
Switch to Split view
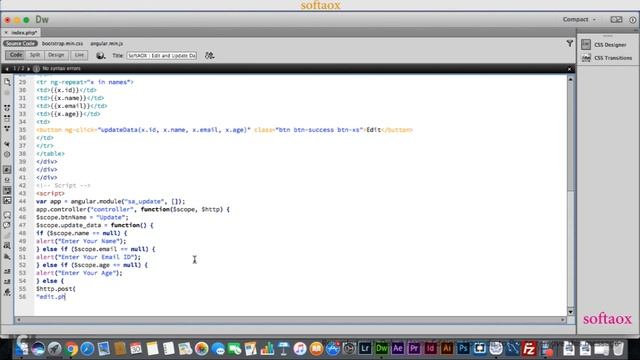pos(35,55)
